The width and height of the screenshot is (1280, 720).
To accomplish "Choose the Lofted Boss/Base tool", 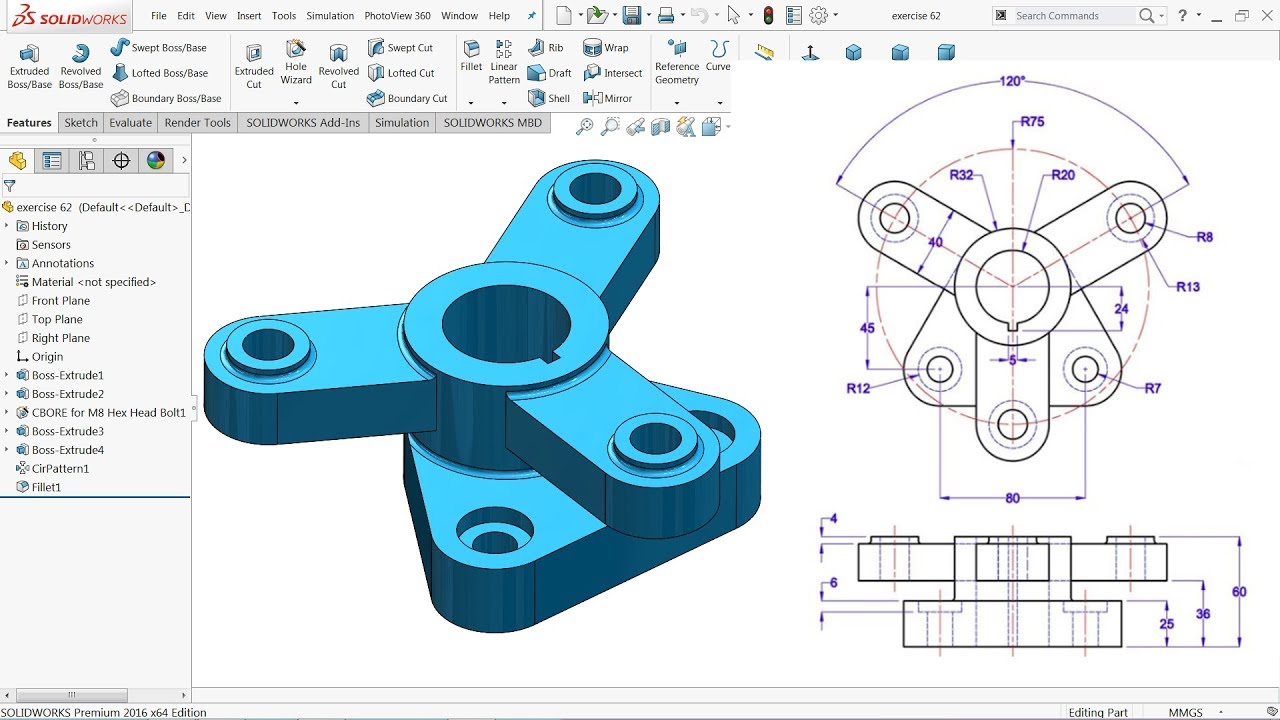I will 159,73.
